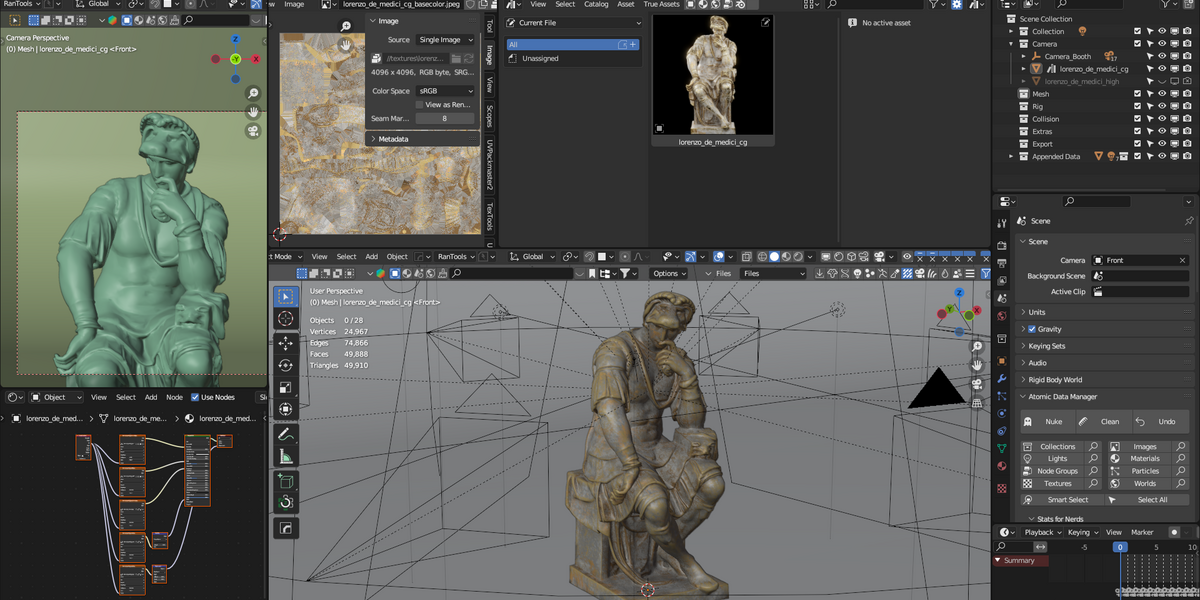Open the World properties tab icon
Viewport: 1200px width, 600px height.
pos(1002,316)
